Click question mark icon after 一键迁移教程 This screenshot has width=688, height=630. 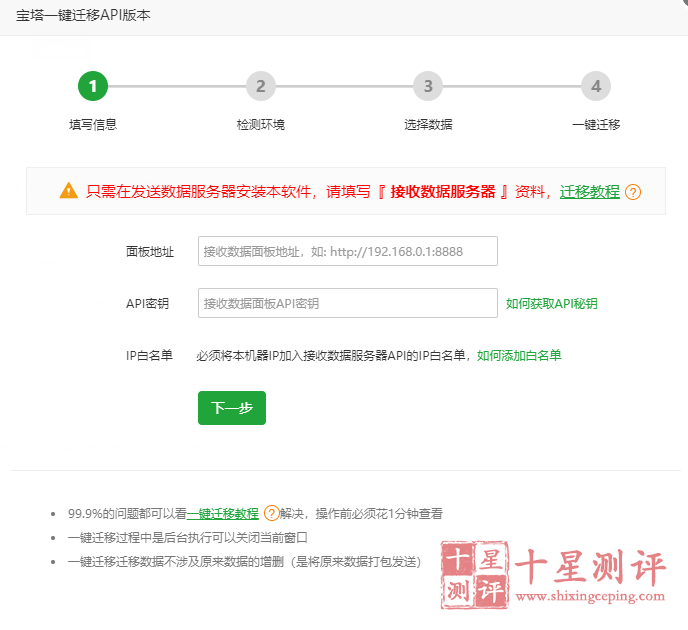coord(271,513)
